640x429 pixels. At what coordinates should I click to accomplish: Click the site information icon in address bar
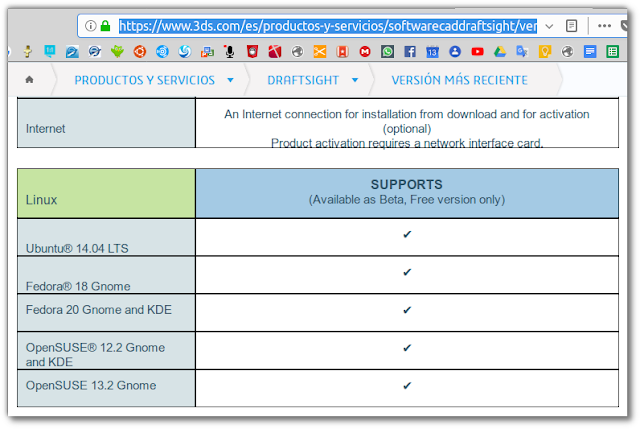(x=91, y=26)
